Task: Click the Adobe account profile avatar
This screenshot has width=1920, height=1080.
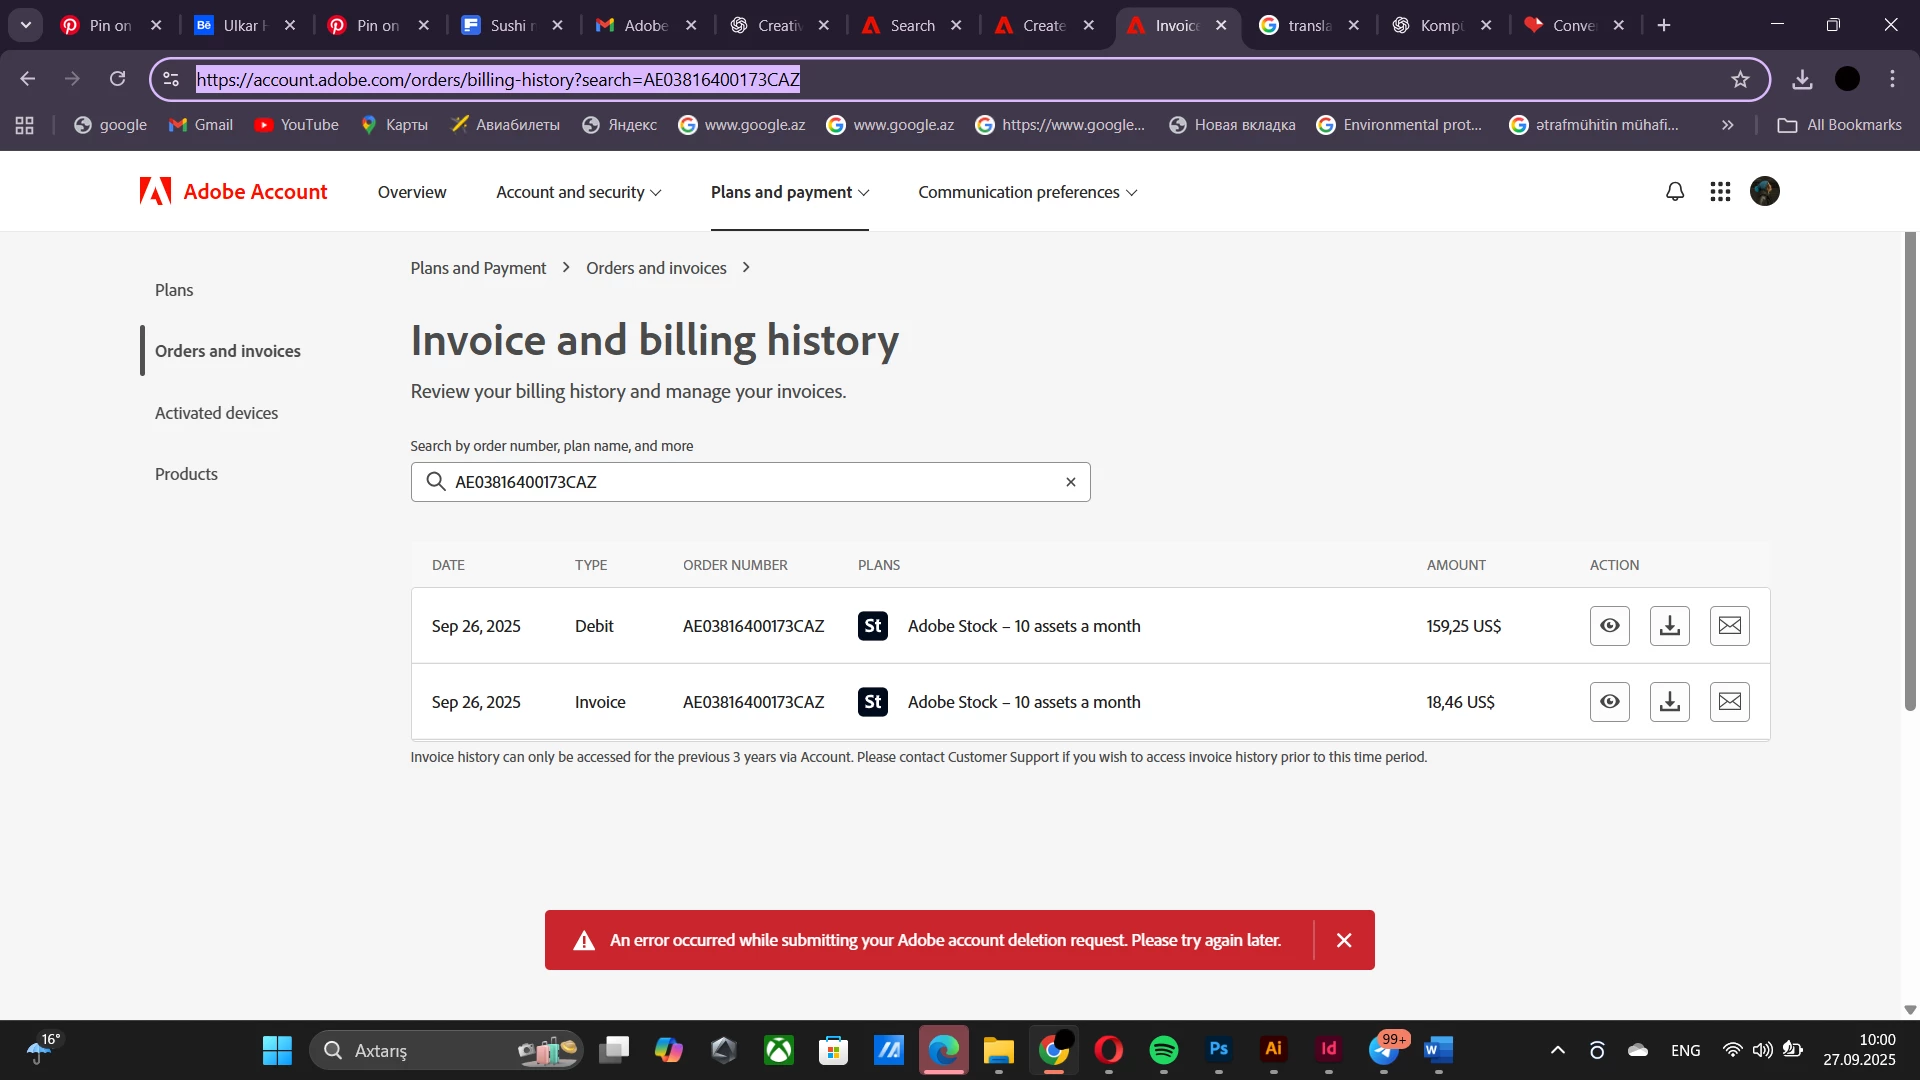Action: [x=1764, y=191]
